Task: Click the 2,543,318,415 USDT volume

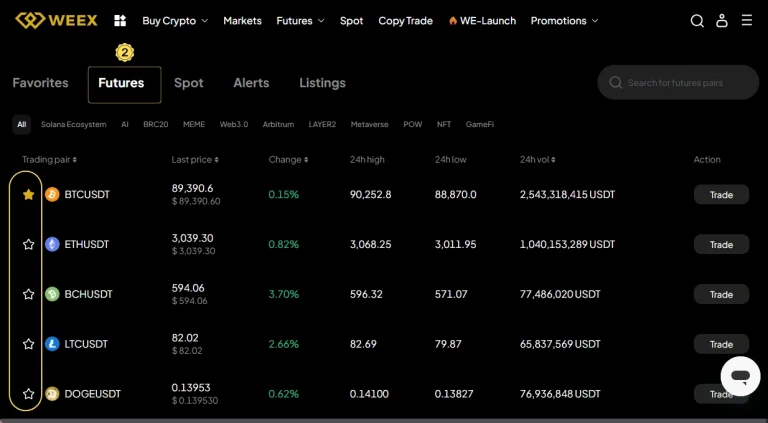Action: pos(567,194)
